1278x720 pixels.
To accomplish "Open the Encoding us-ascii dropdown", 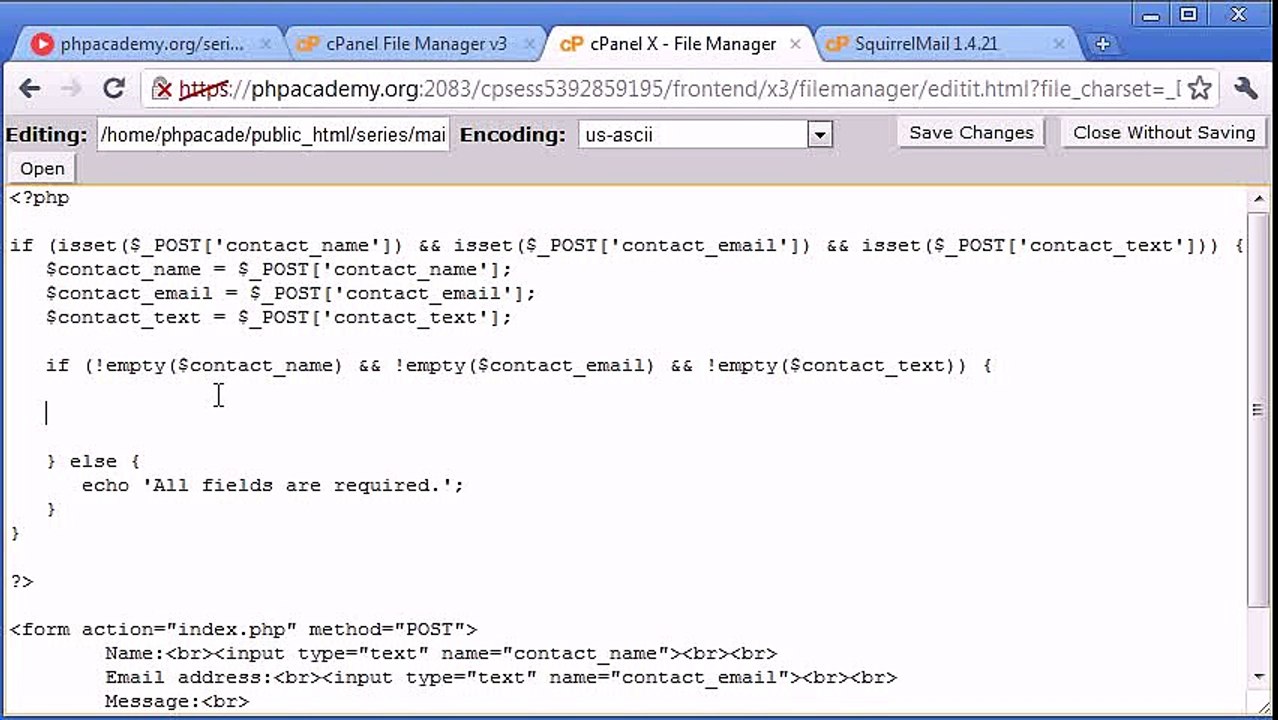I will 705,134.
